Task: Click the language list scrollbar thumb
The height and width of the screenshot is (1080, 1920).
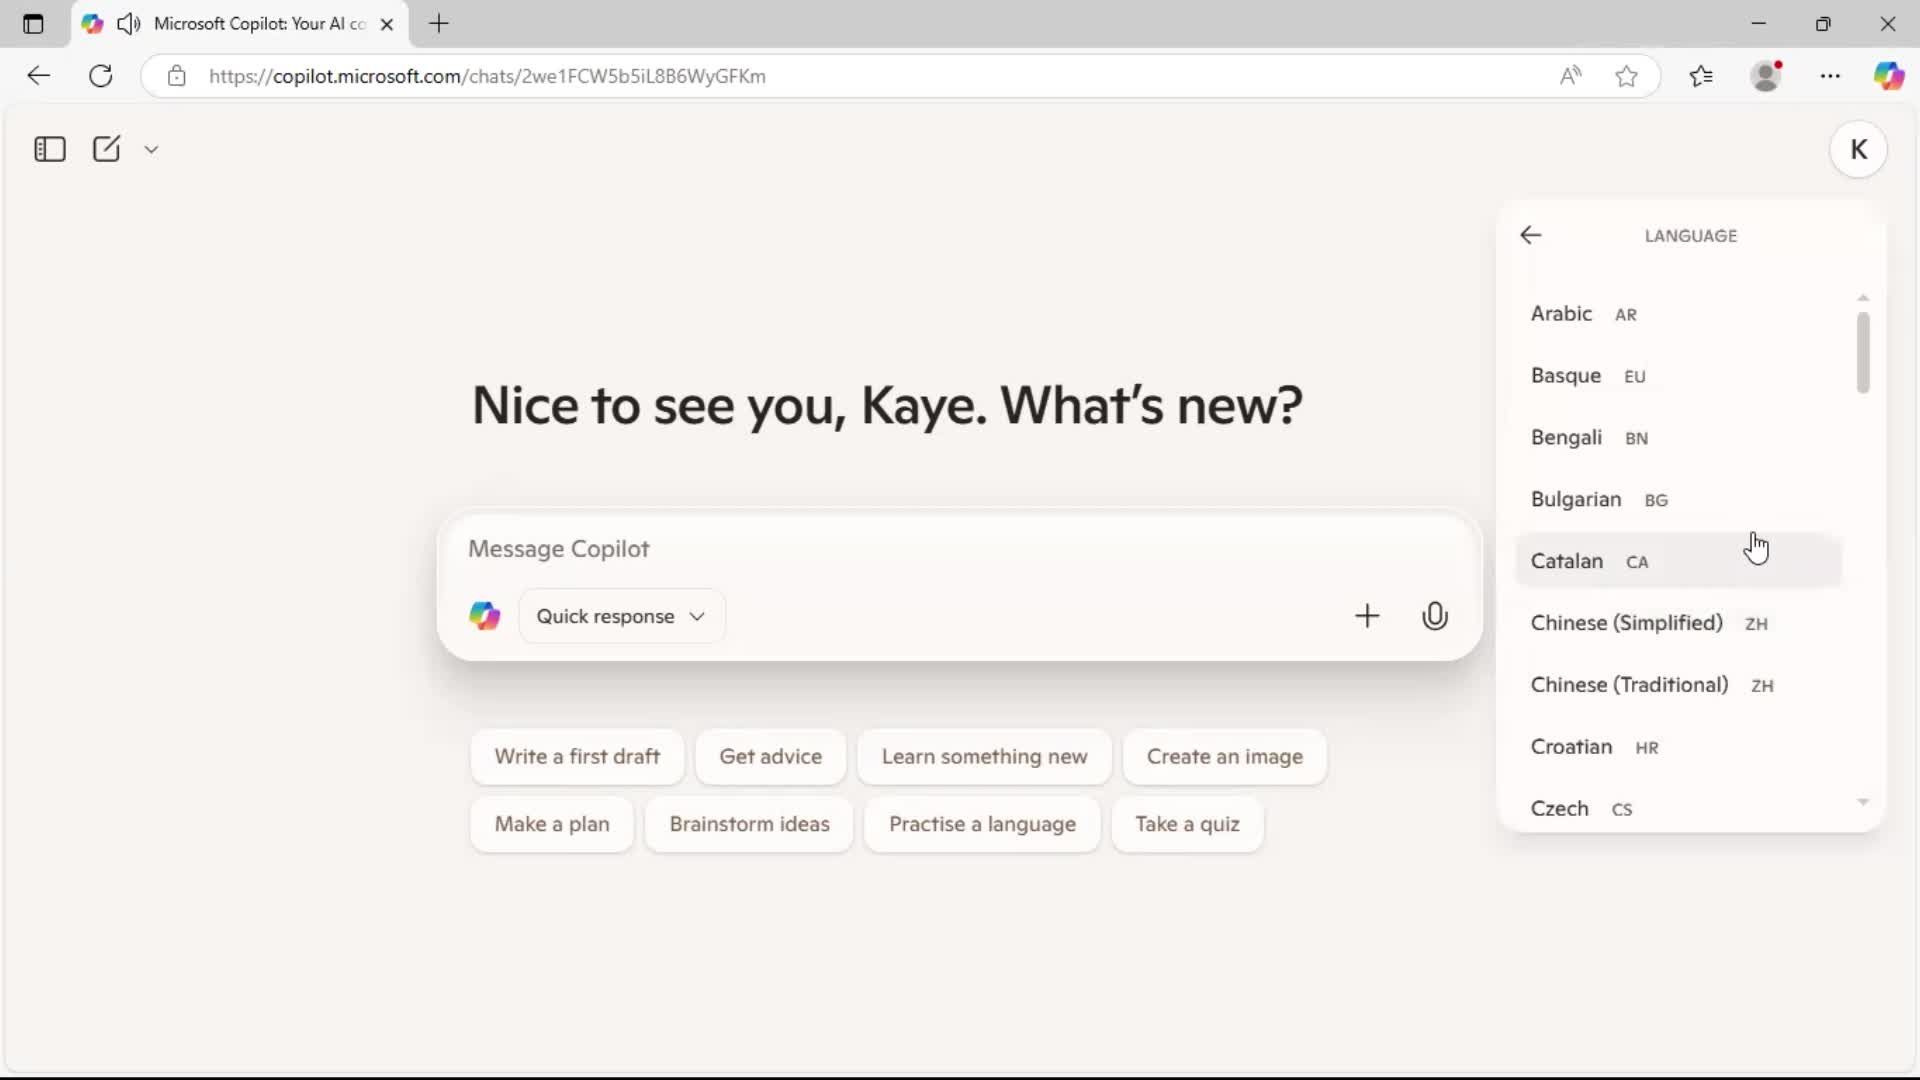Action: click(x=1862, y=353)
